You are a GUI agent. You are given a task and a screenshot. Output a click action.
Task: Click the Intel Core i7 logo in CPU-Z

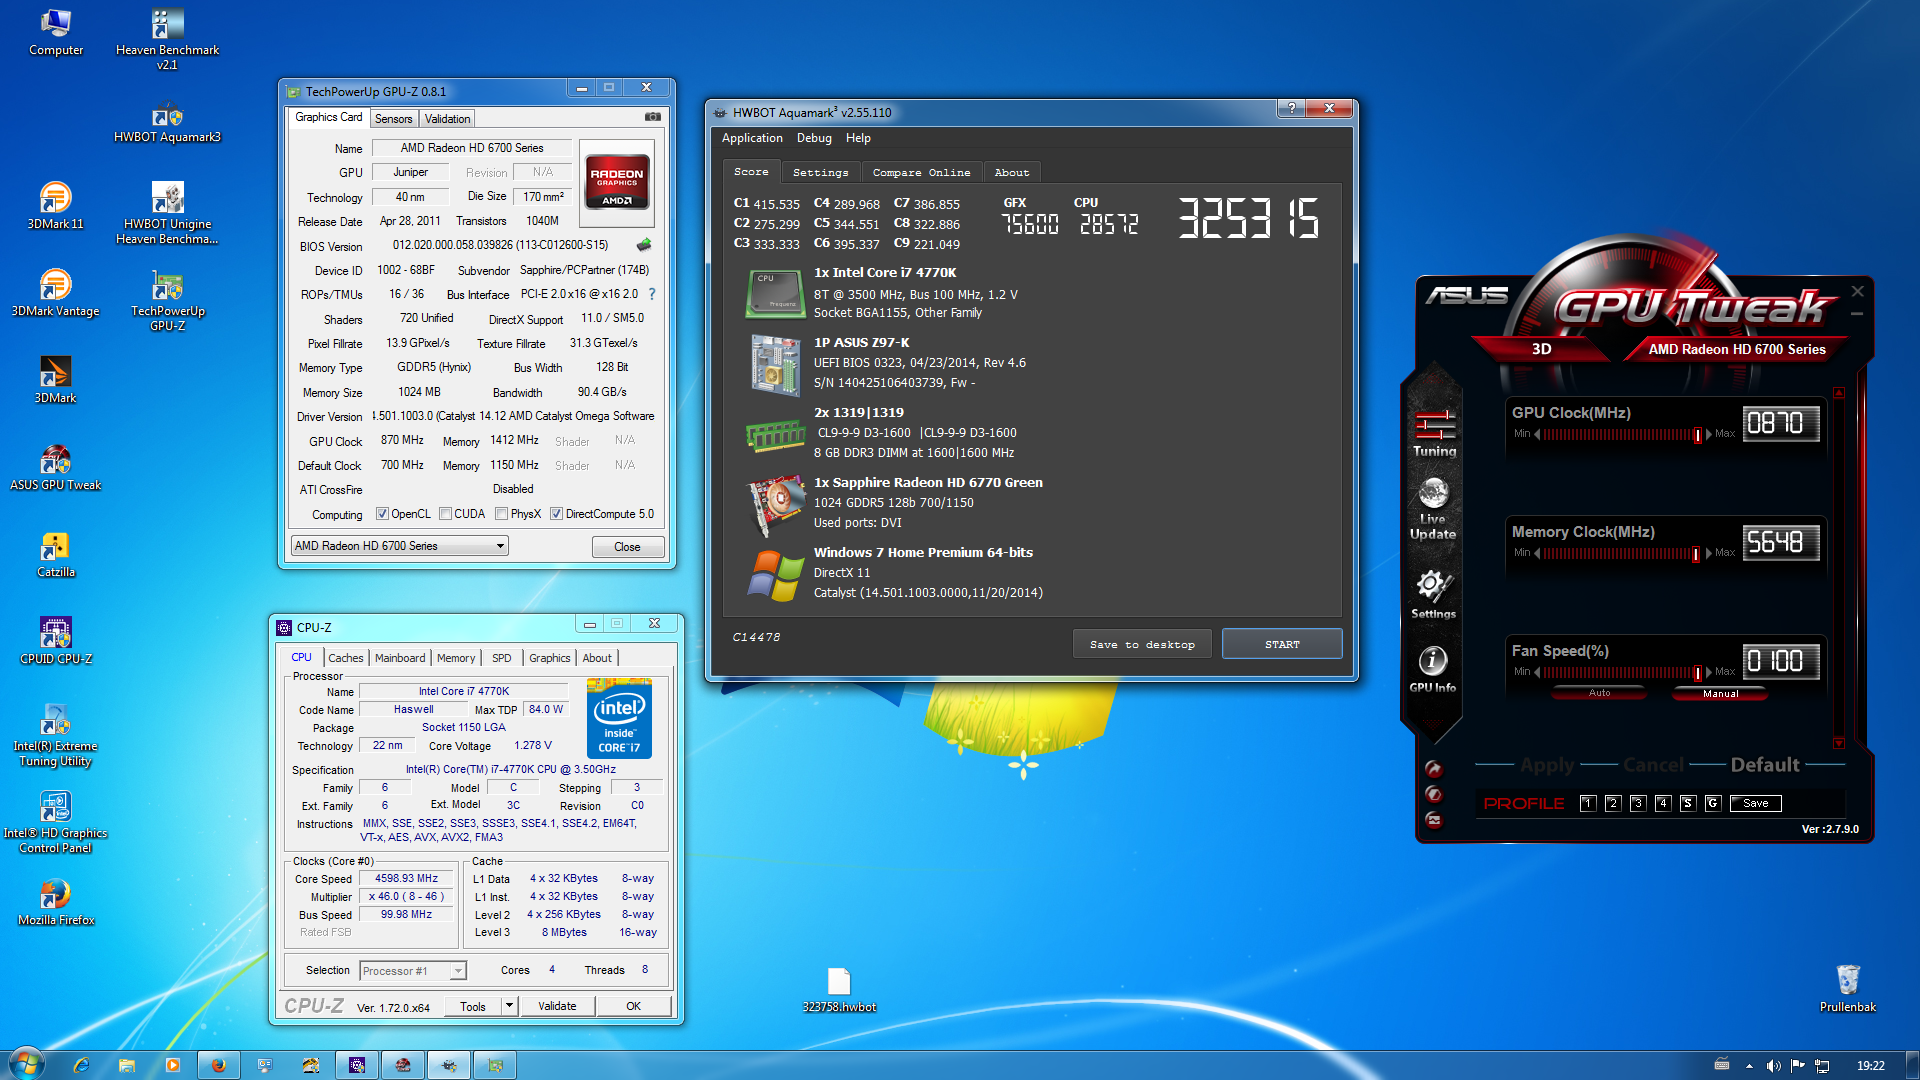pos(619,718)
